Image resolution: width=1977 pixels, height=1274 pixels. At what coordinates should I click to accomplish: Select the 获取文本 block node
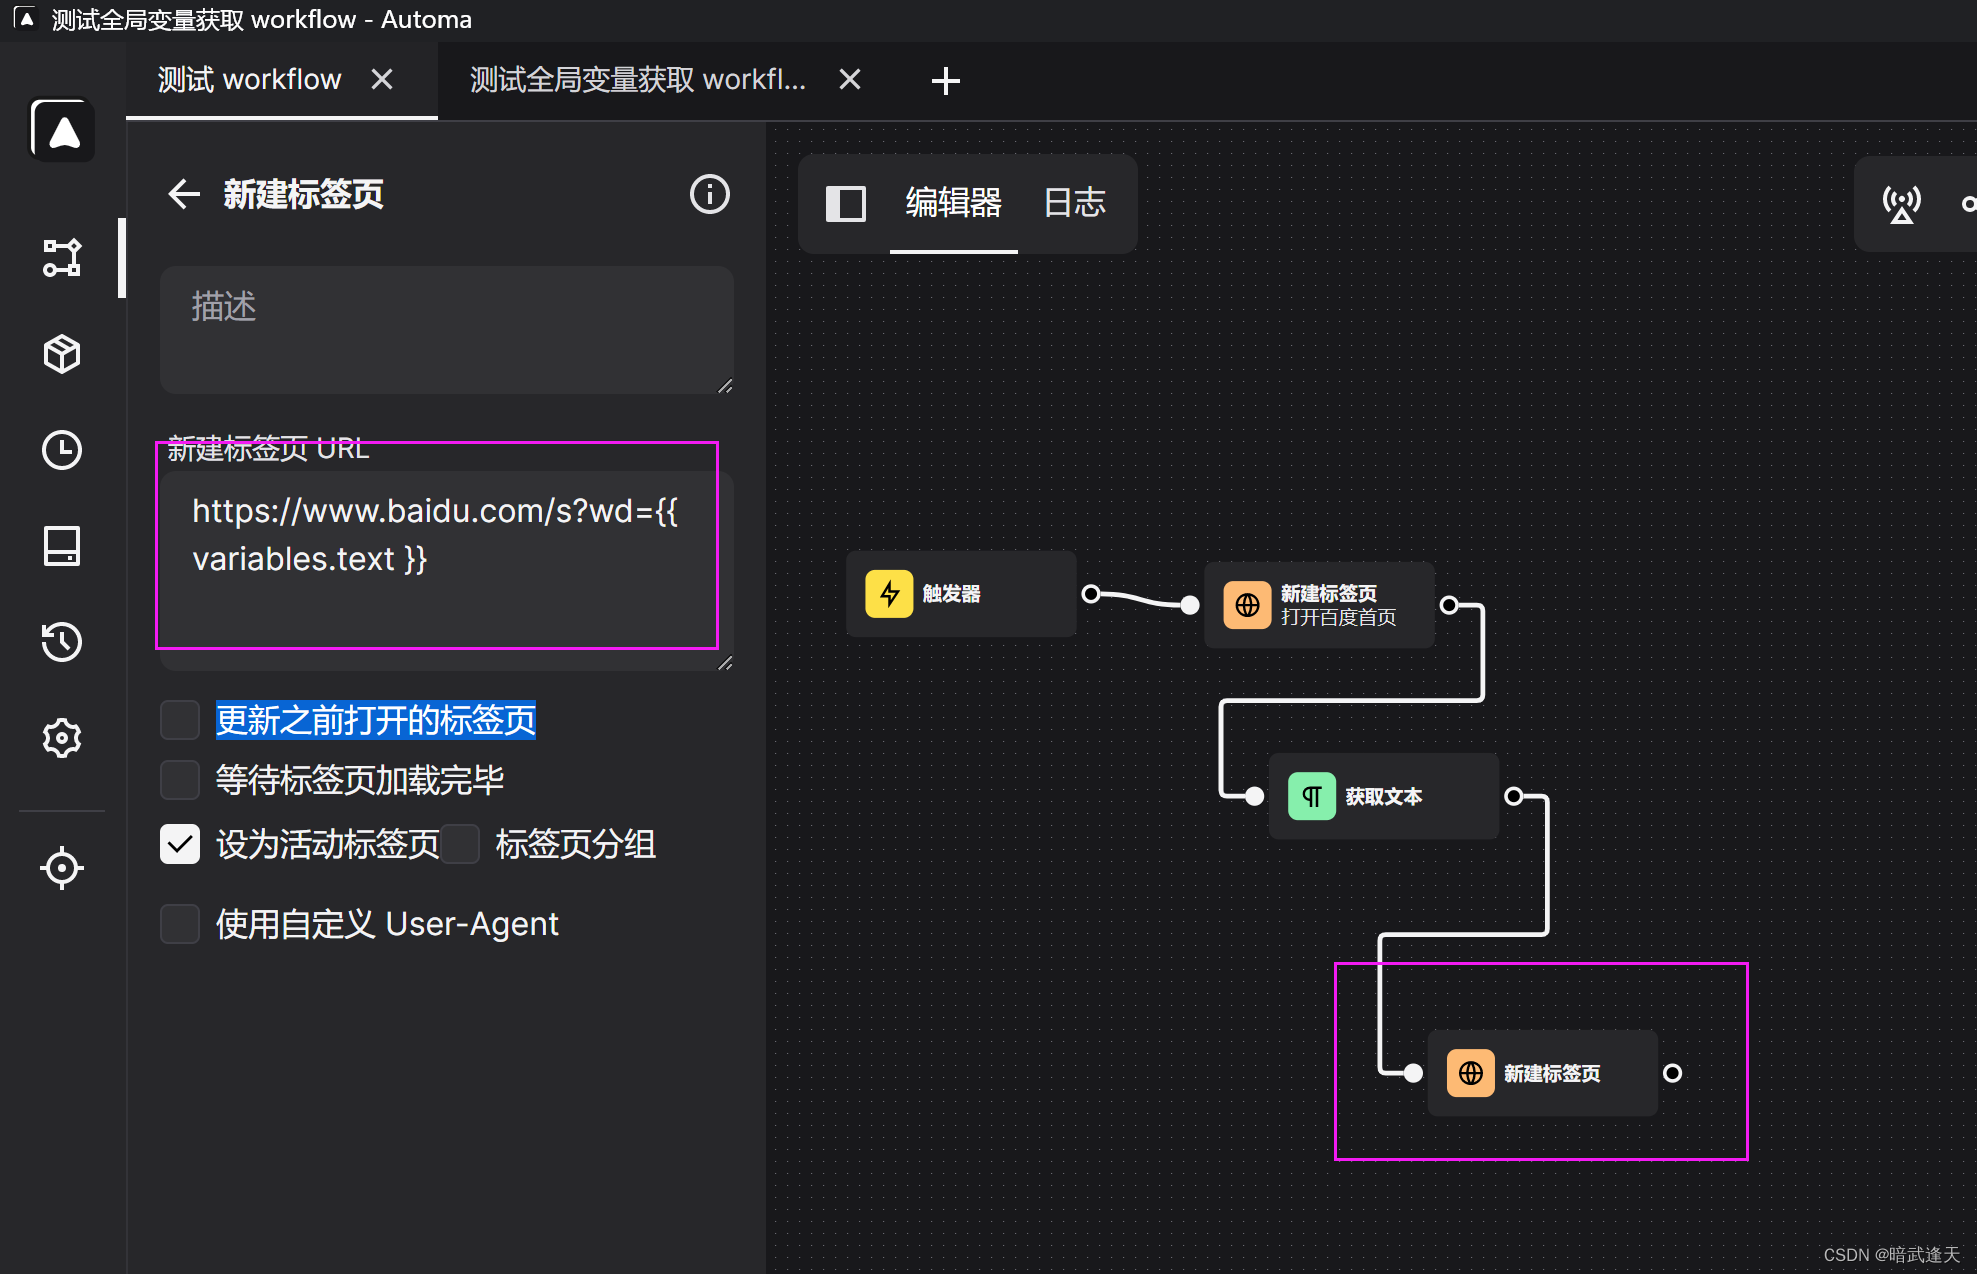(1383, 796)
